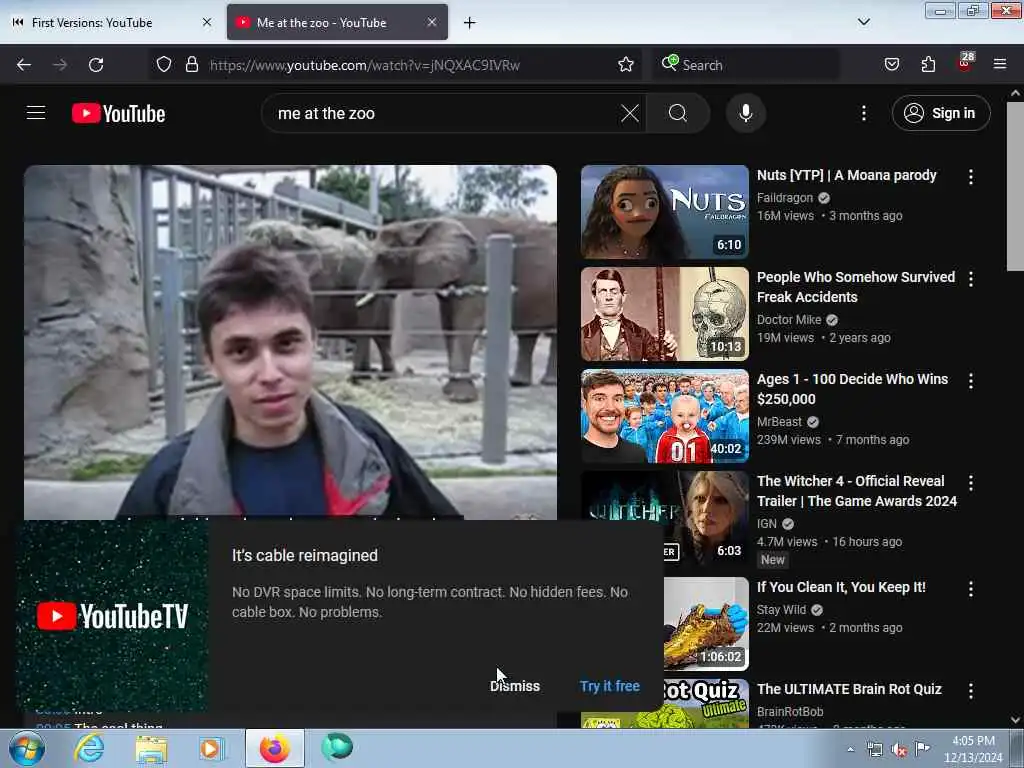The image size is (1024, 768).
Task: Open The Witcher 4 Official Reveal Trailer title
Action: tap(857, 490)
